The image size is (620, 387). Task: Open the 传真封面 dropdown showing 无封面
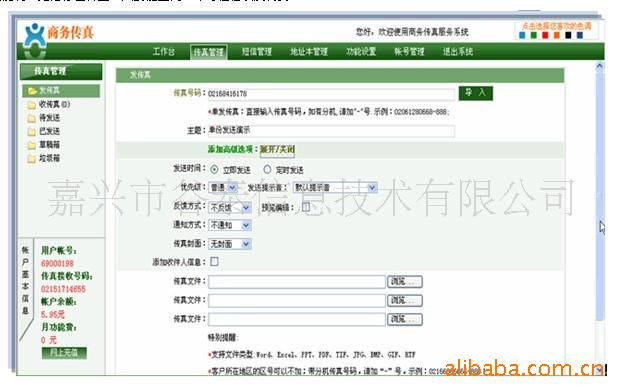click(230, 244)
